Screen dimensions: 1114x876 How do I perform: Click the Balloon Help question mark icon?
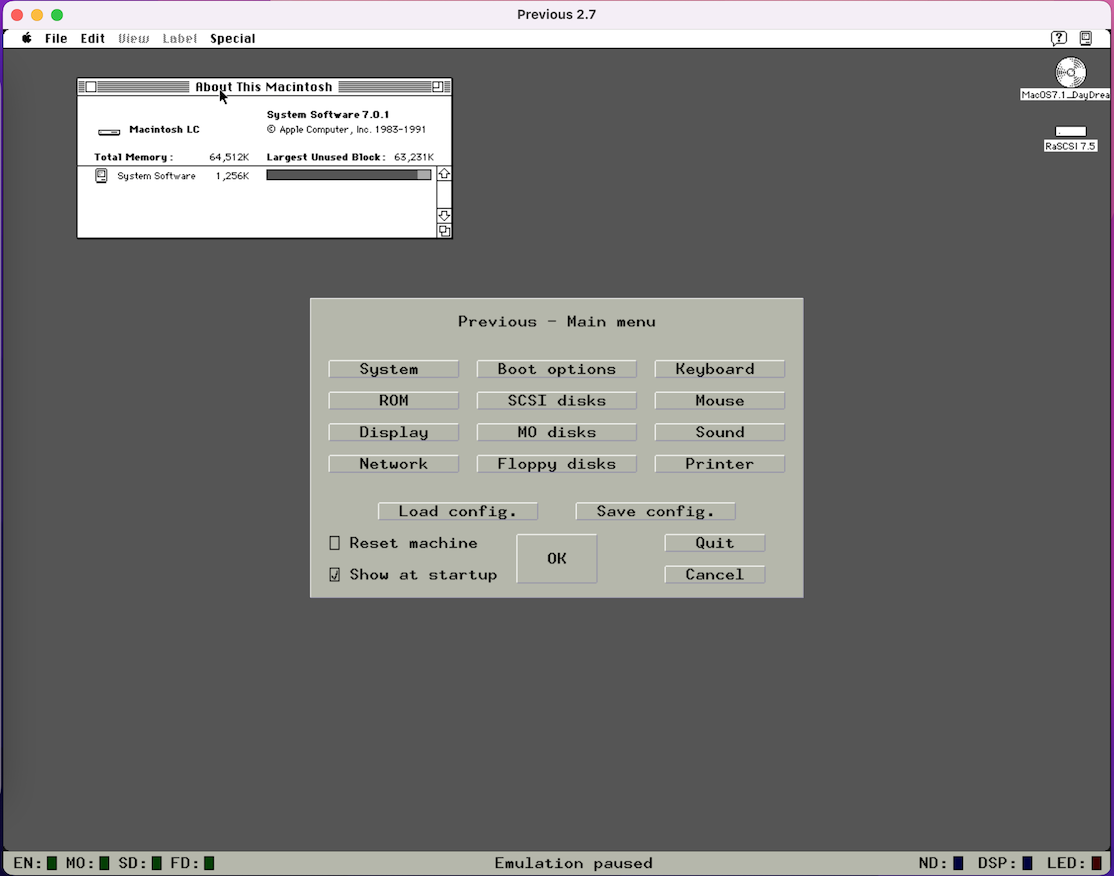pos(1058,38)
